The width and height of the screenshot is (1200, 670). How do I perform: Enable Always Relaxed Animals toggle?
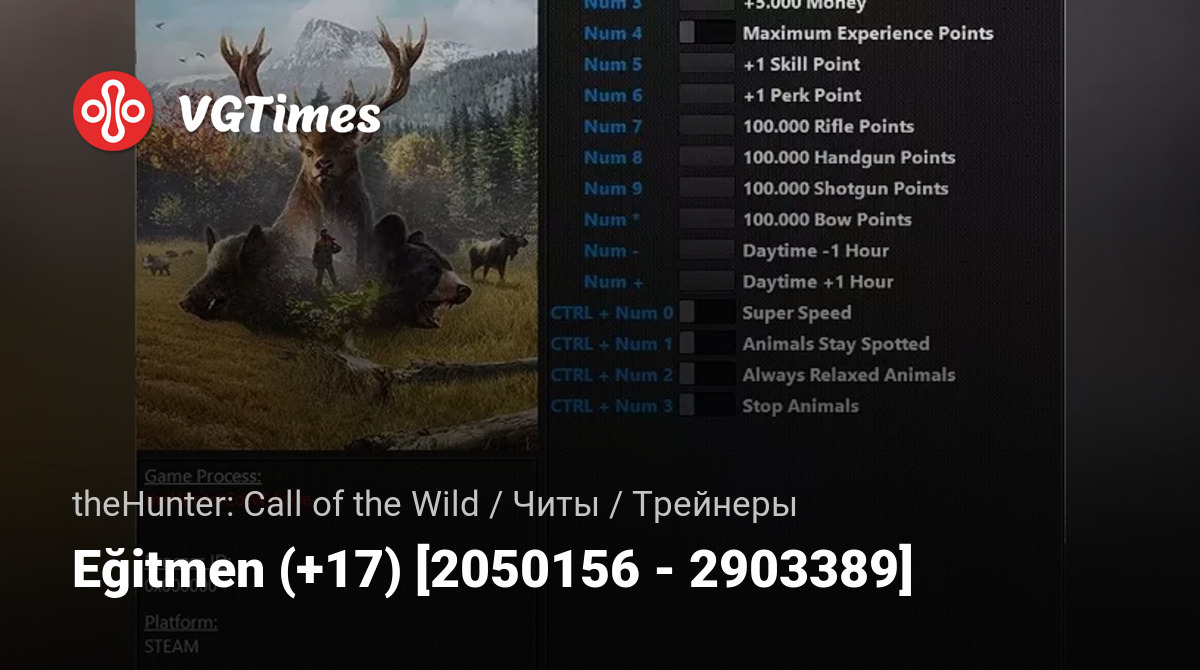tap(707, 373)
